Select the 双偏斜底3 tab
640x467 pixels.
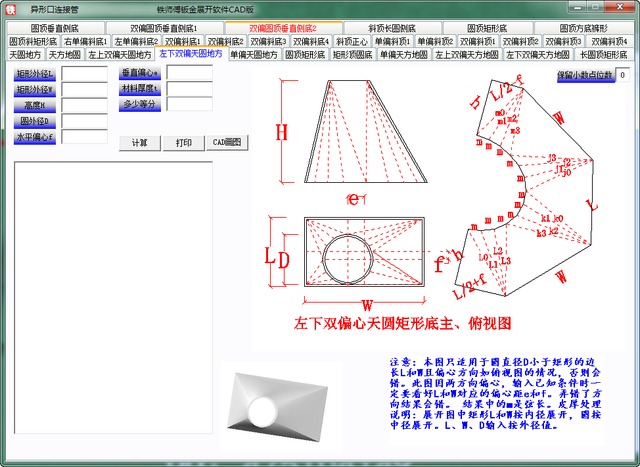[268, 42]
